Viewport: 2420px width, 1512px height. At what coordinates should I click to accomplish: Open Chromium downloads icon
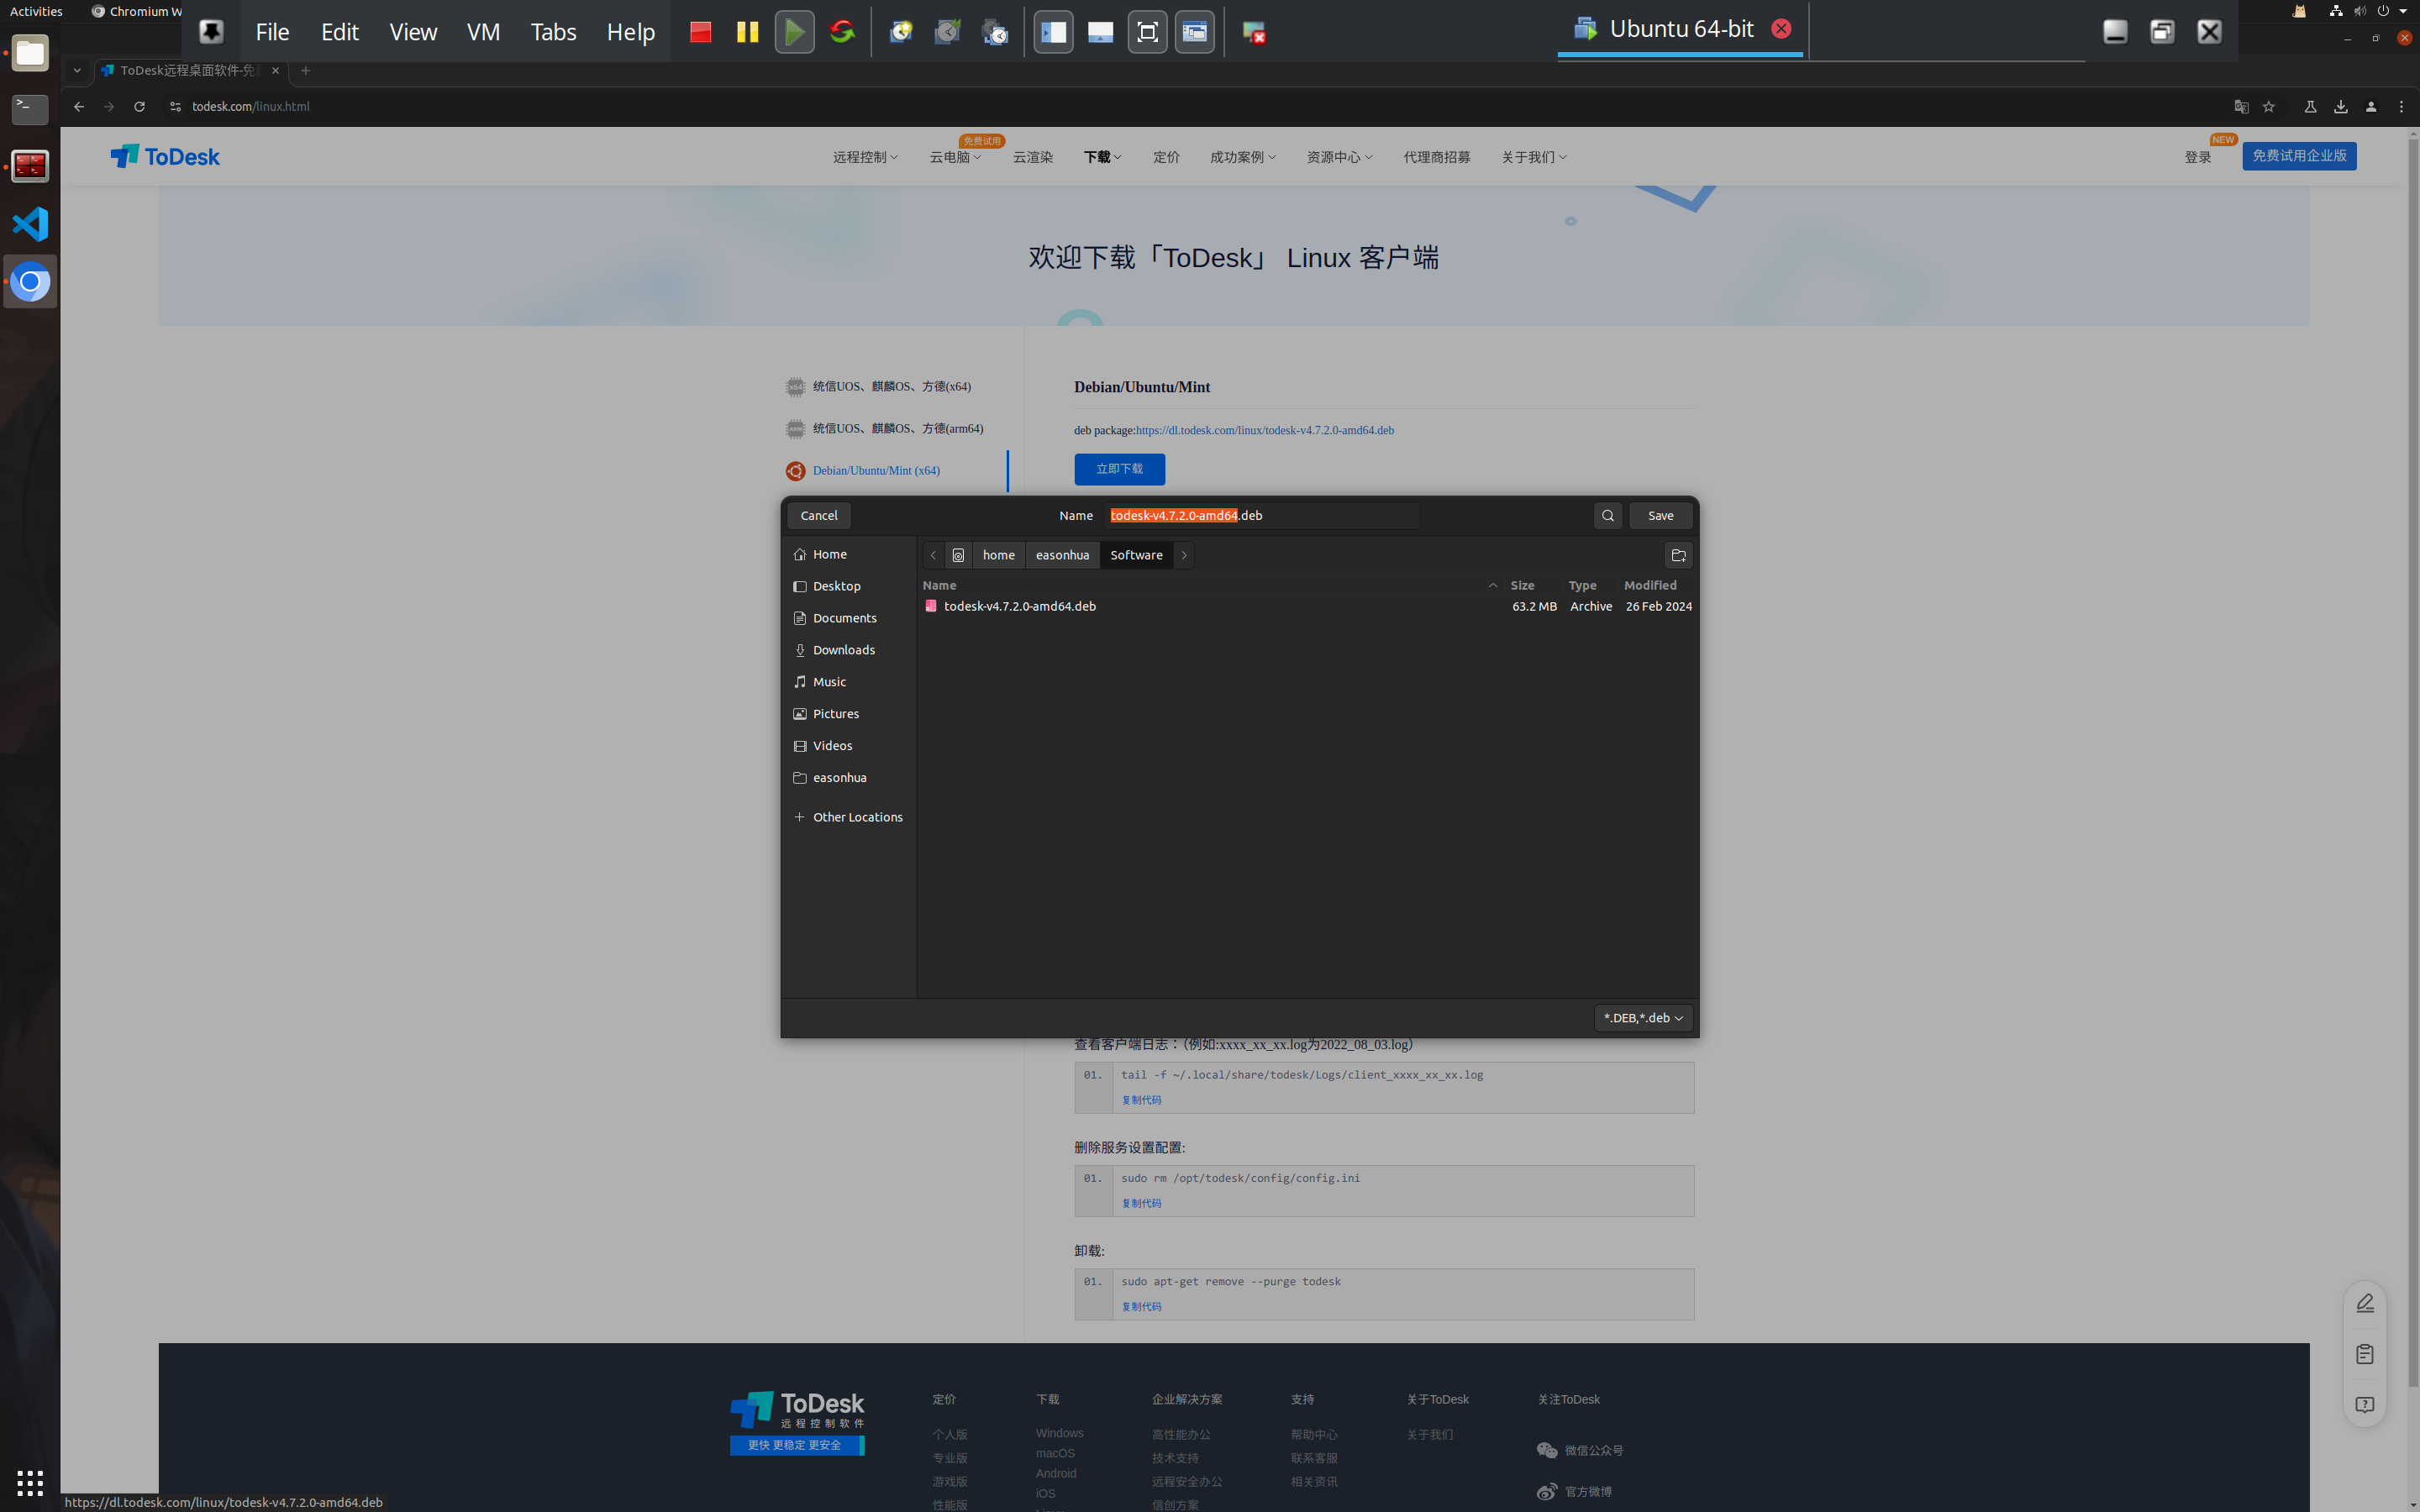pyautogui.click(x=2340, y=106)
